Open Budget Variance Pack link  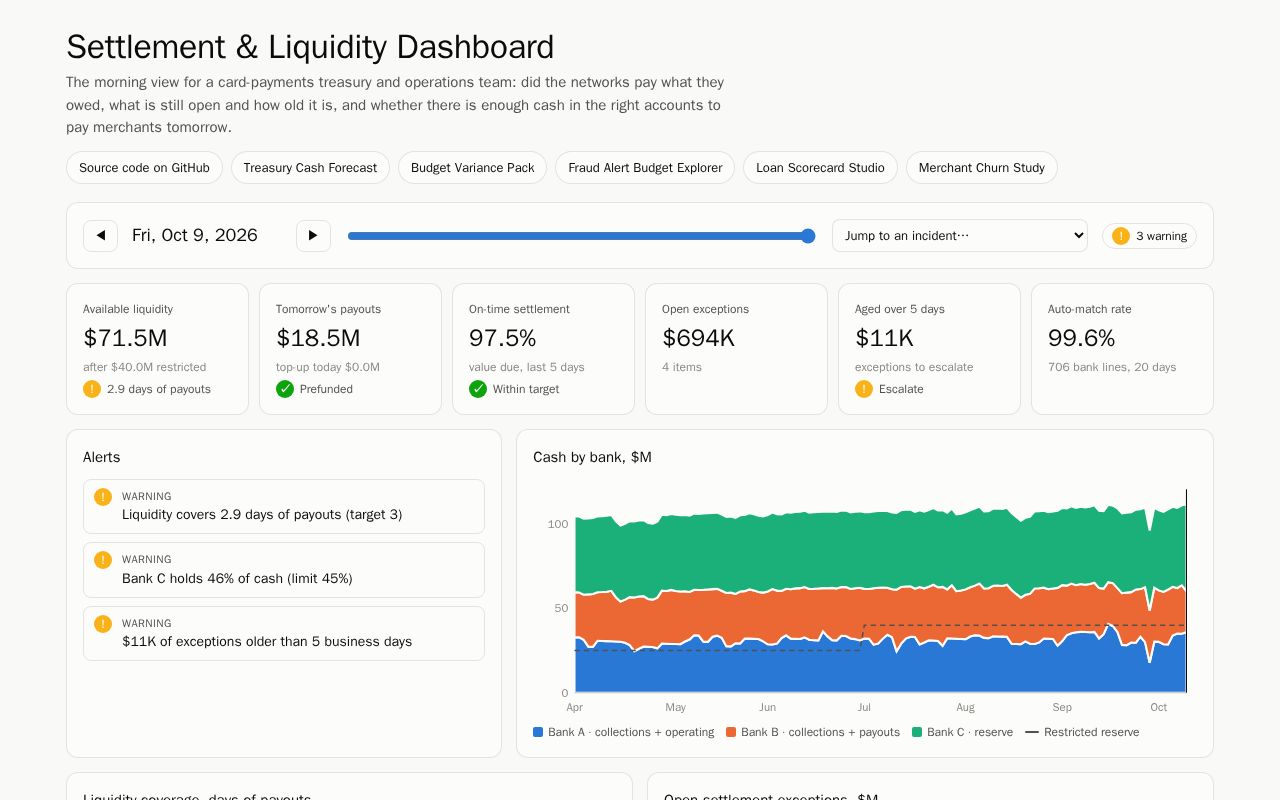pos(472,168)
